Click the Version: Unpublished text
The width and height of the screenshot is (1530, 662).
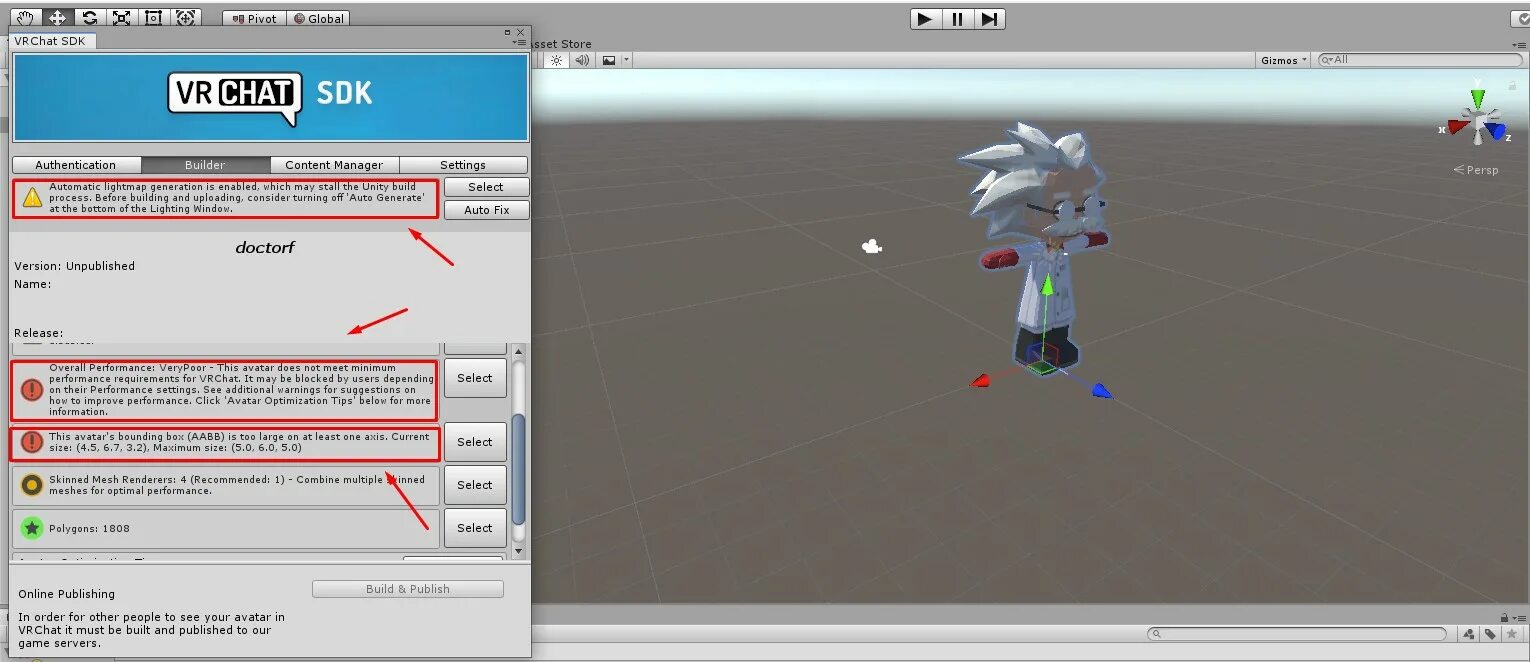(x=74, y=266)
